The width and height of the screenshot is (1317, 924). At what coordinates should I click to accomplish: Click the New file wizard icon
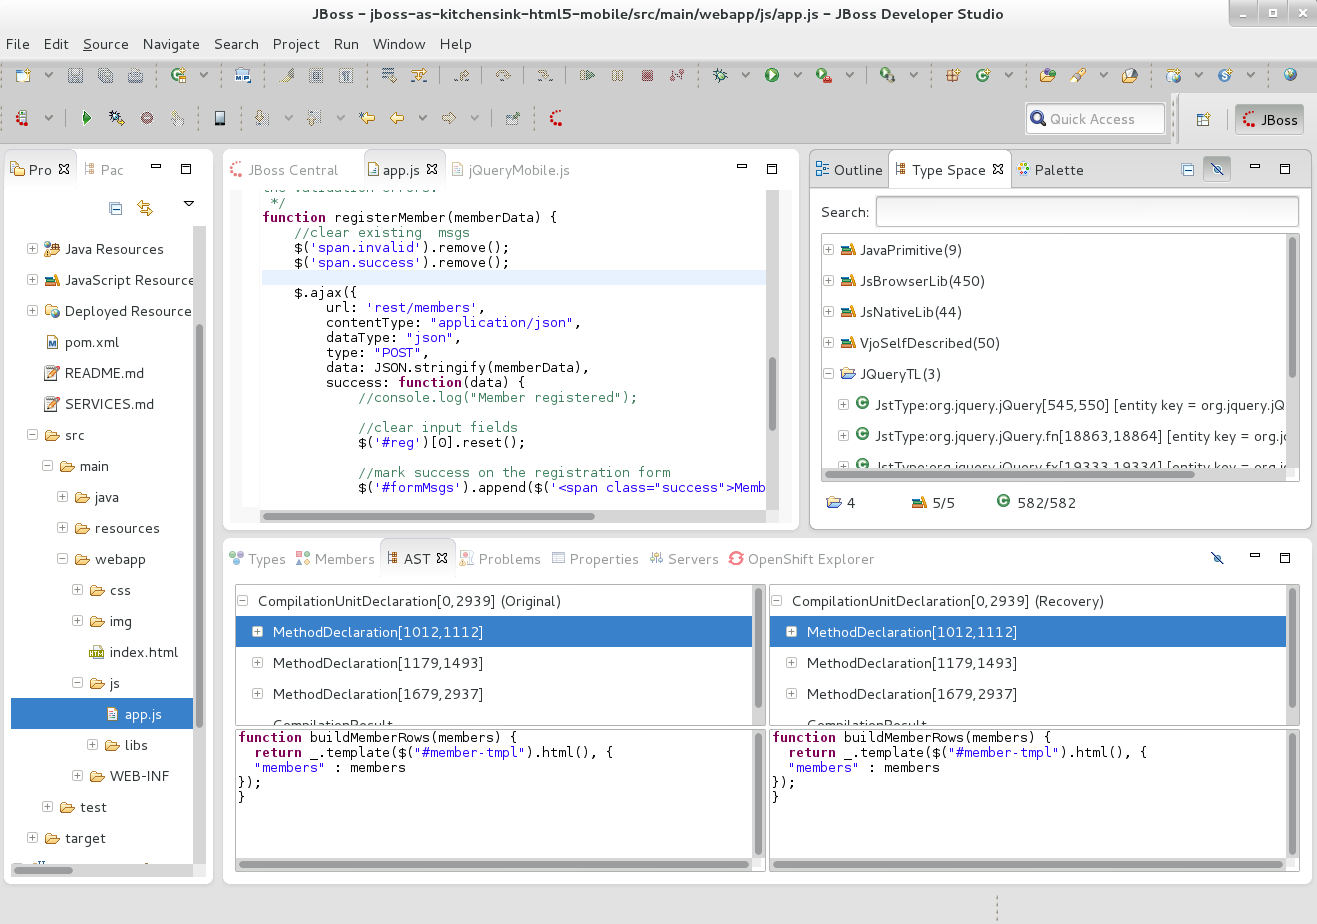pyautogui.click(x=22, y=75)
